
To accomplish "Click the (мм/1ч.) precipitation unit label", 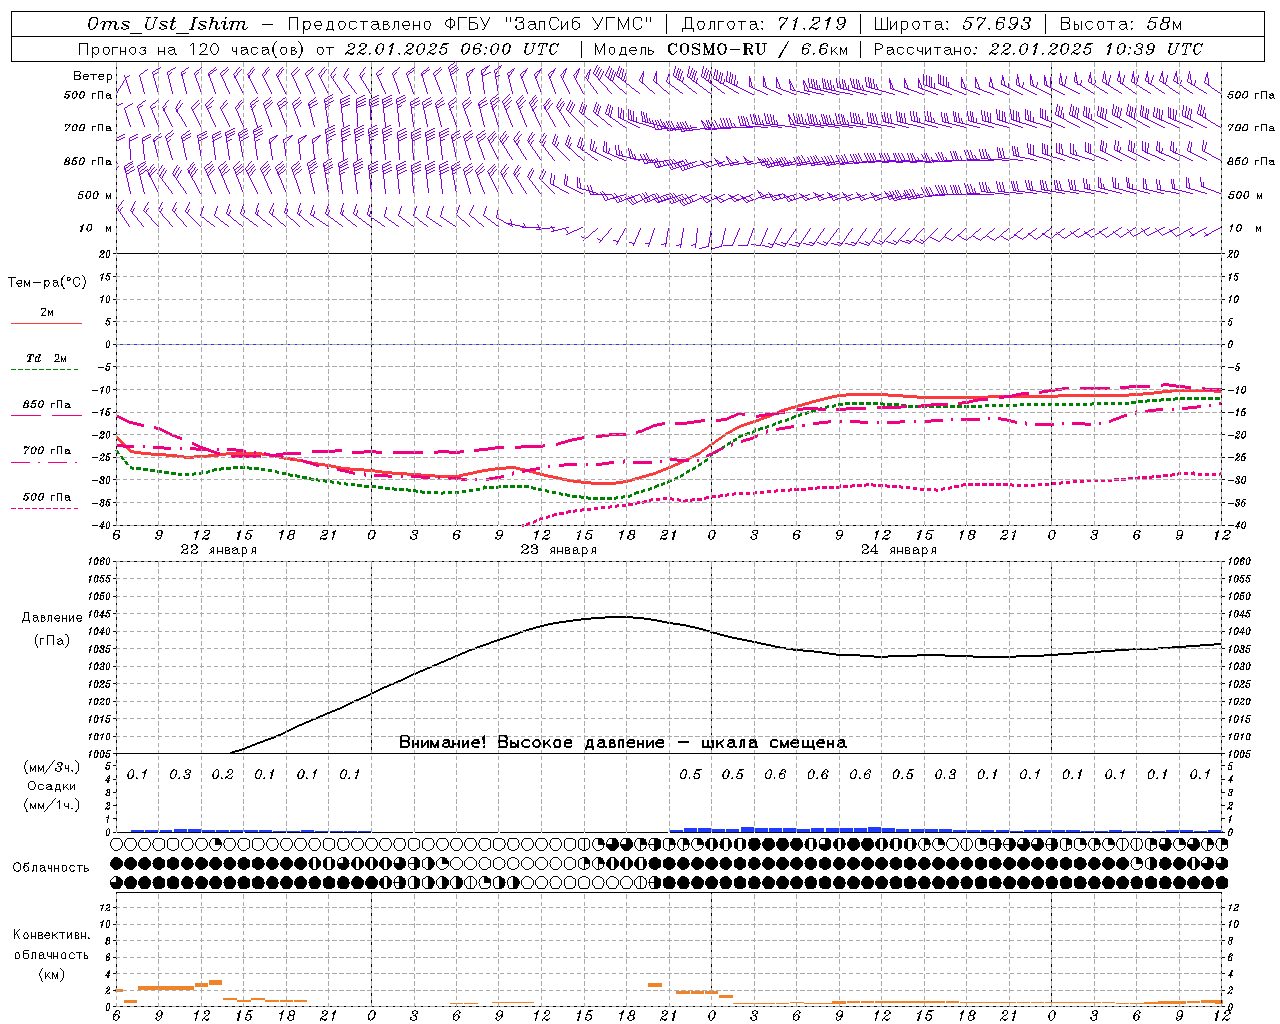I will 52,805.
